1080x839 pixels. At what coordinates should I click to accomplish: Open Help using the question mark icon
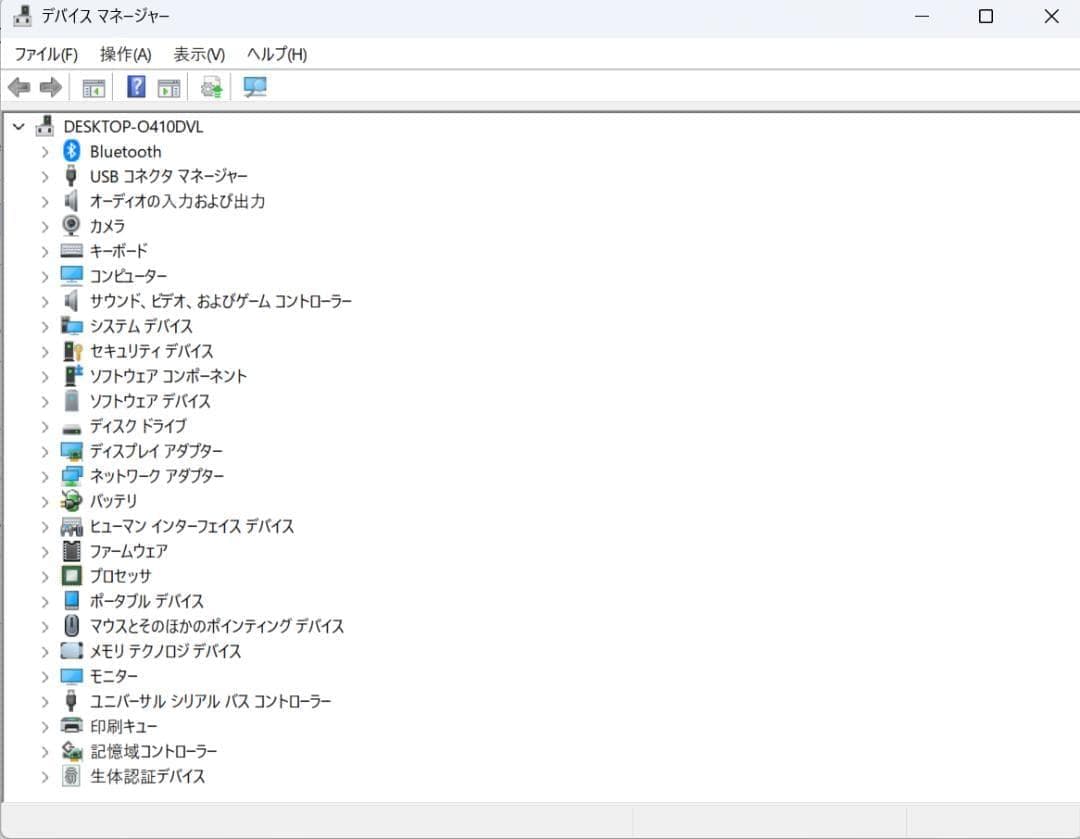click(135, 87)
